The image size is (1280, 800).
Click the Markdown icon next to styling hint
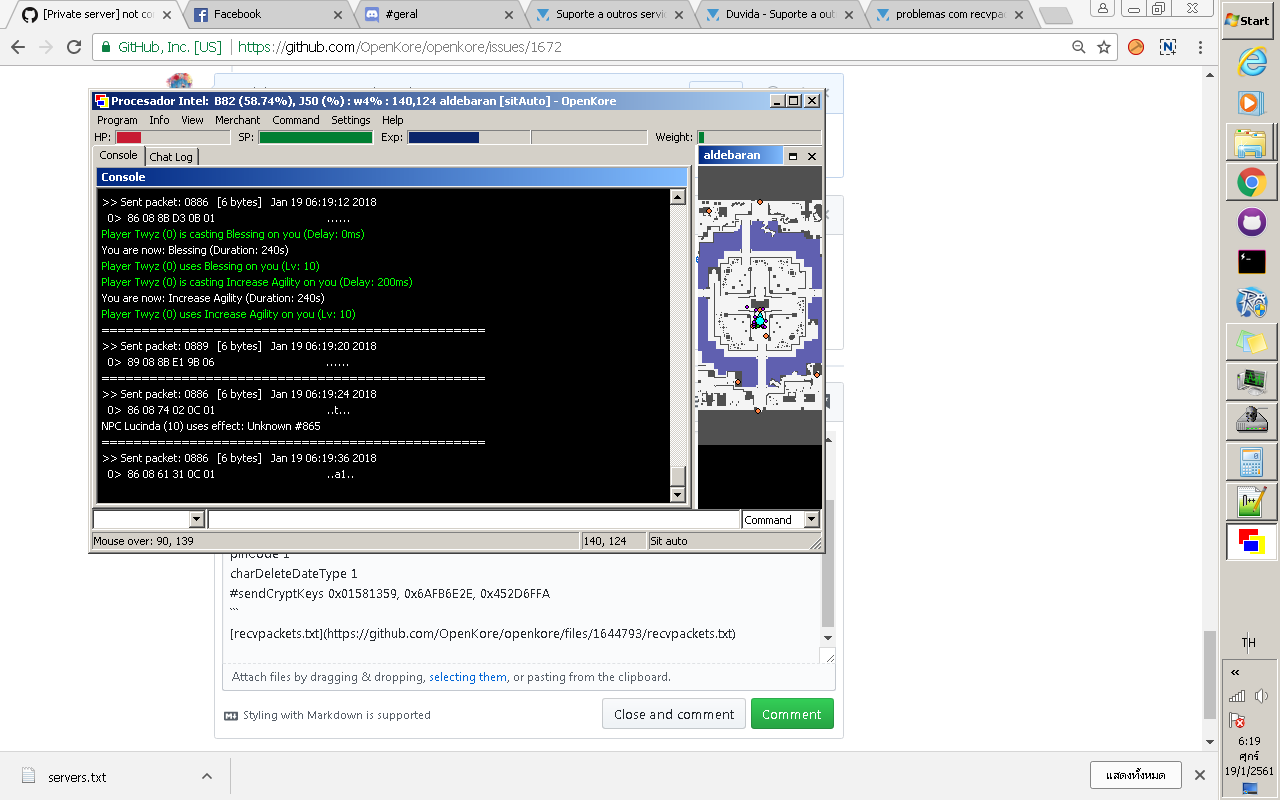click(x=231, y=714)
